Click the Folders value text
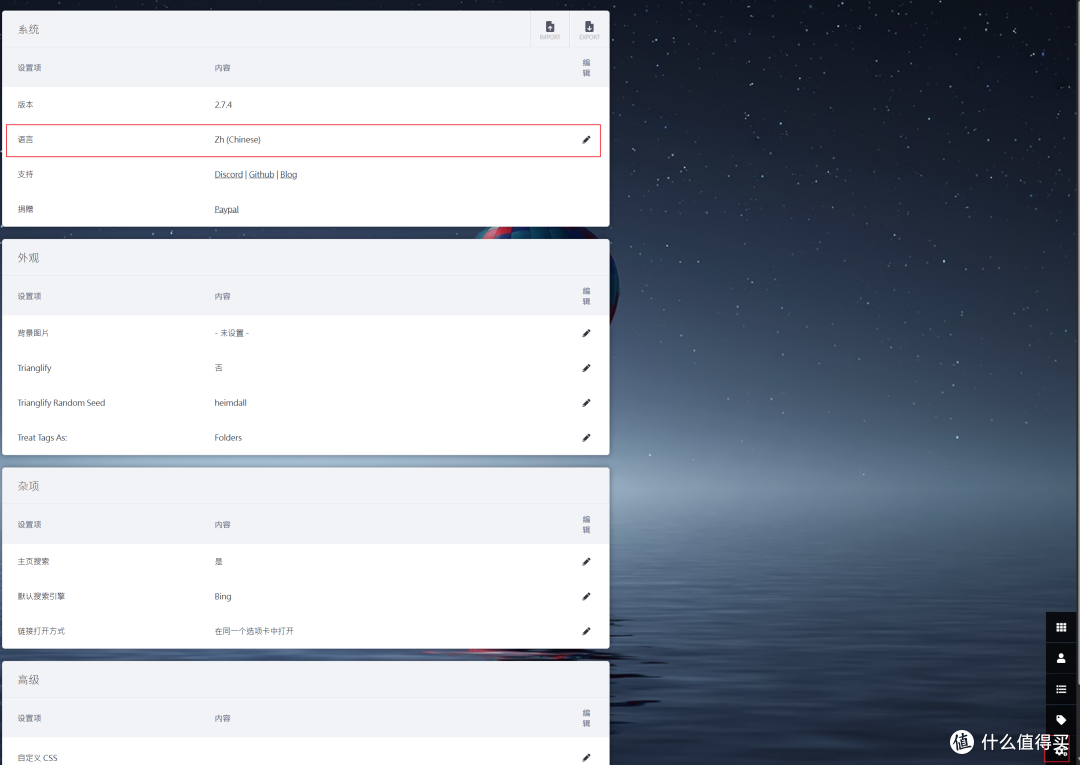The height and width of the screenshot is (765, 1080). coord(228,438)
